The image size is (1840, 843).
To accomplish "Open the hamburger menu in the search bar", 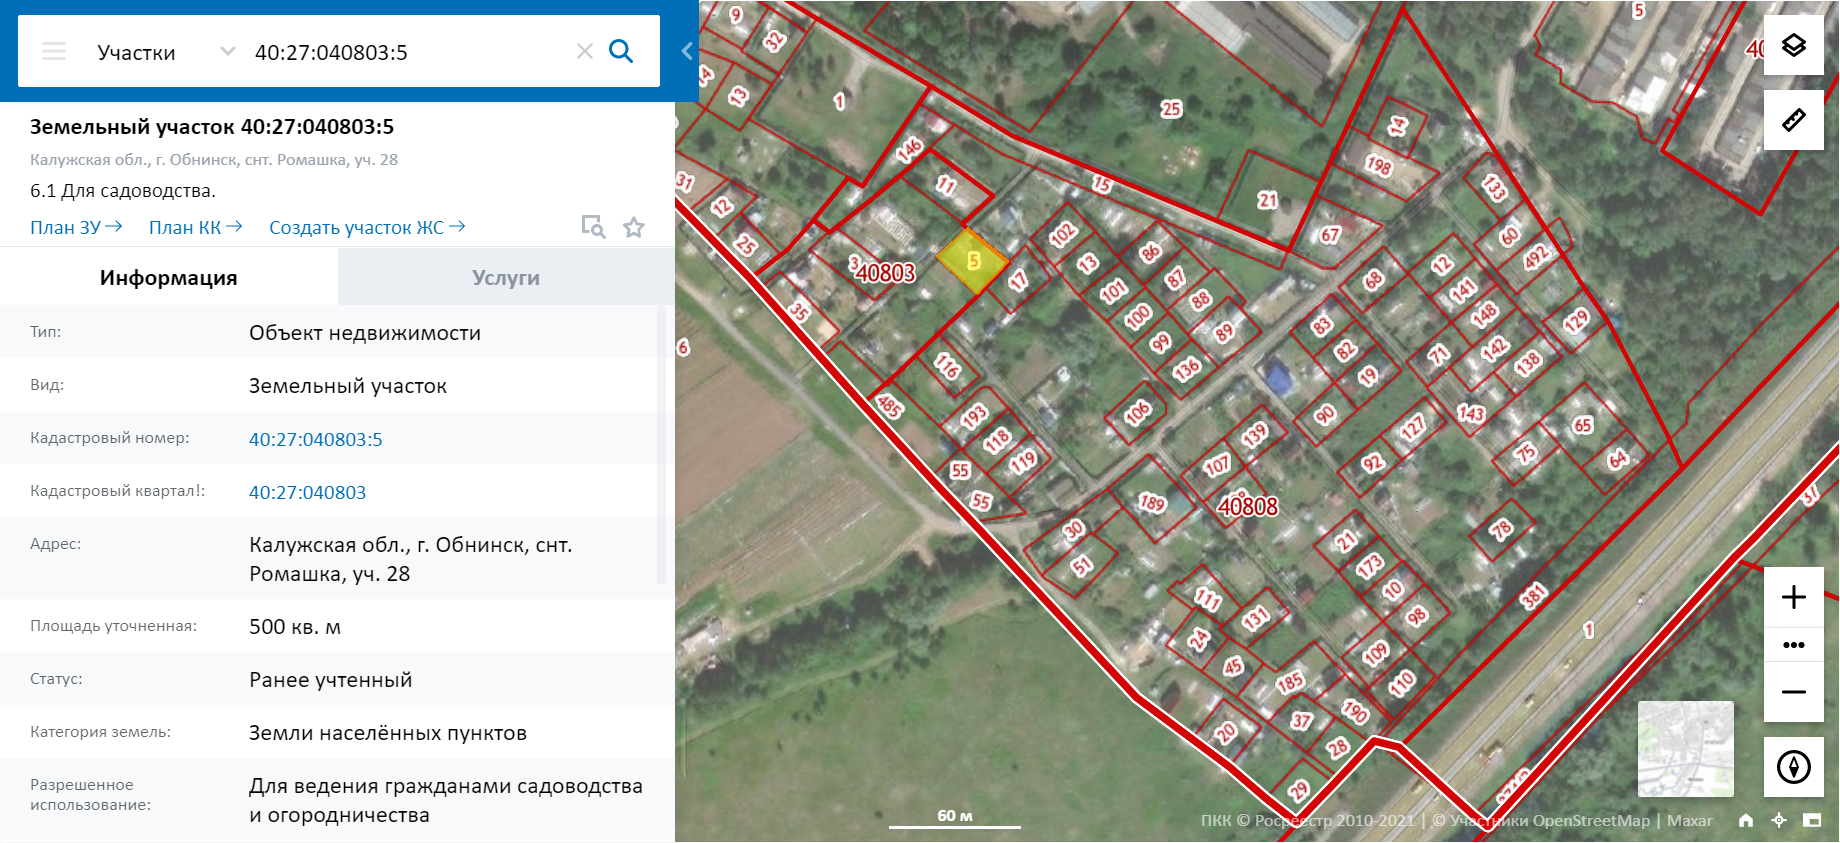I will tap(54, 52).
